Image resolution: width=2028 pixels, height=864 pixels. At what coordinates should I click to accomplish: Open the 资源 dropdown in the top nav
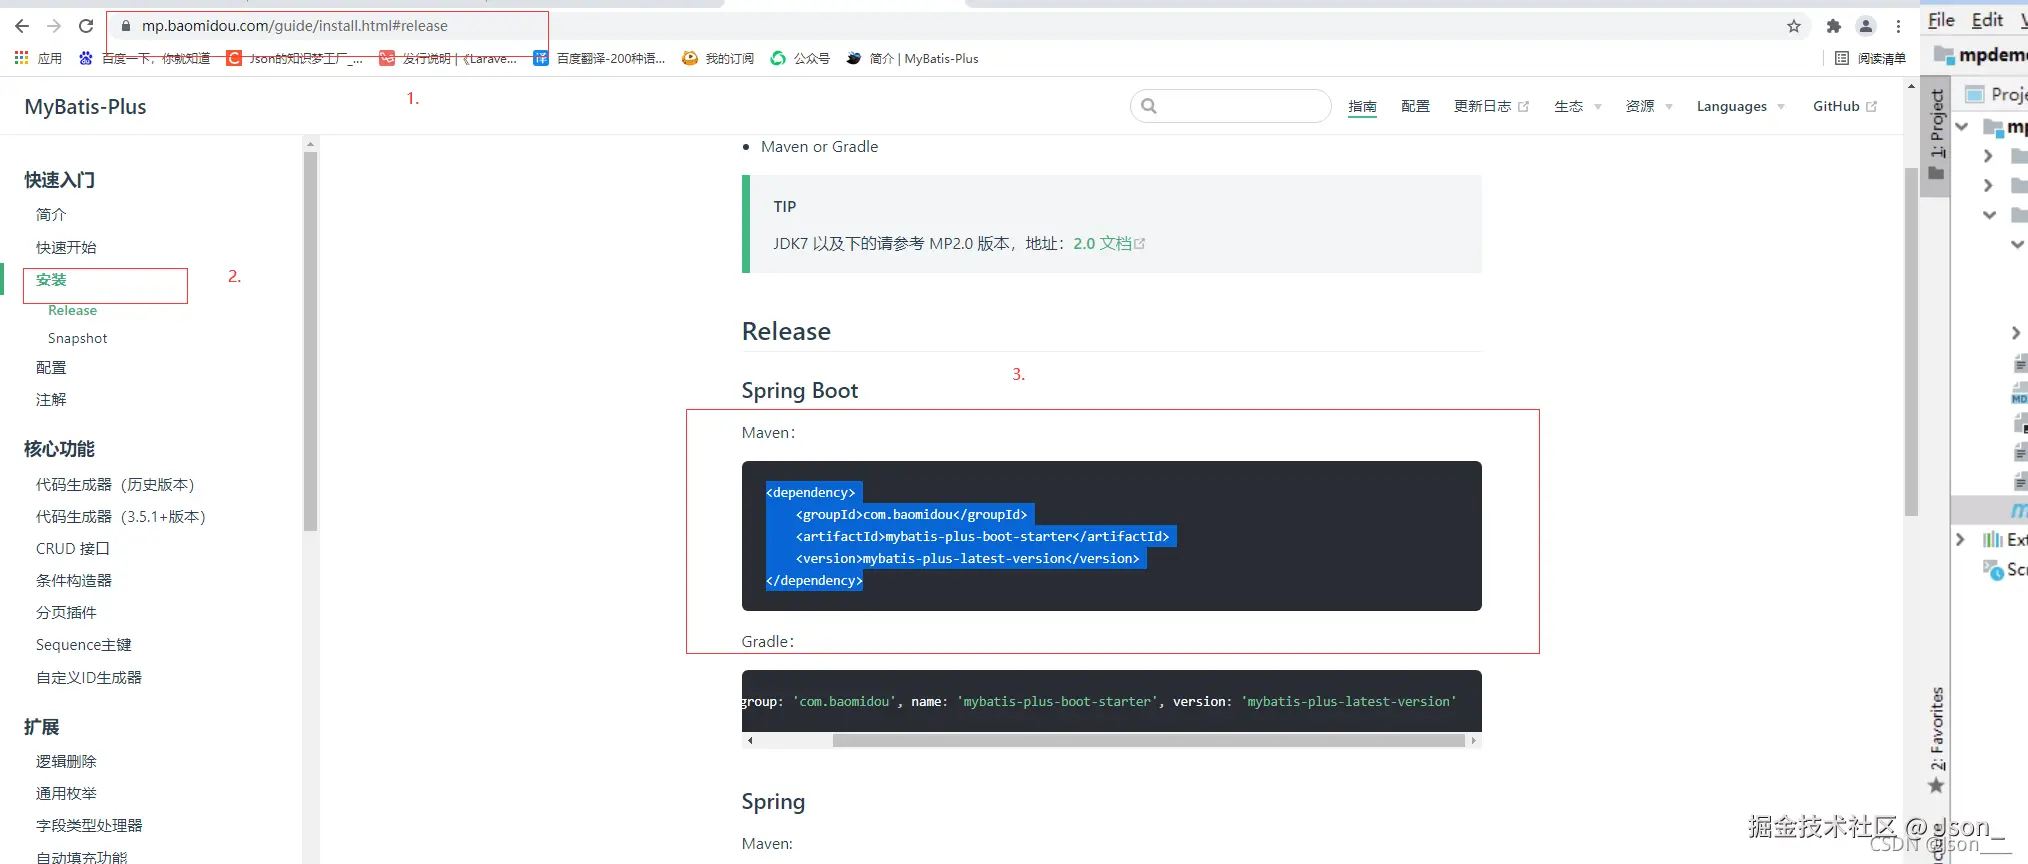pyautogui.click(x=1648, y=107)
